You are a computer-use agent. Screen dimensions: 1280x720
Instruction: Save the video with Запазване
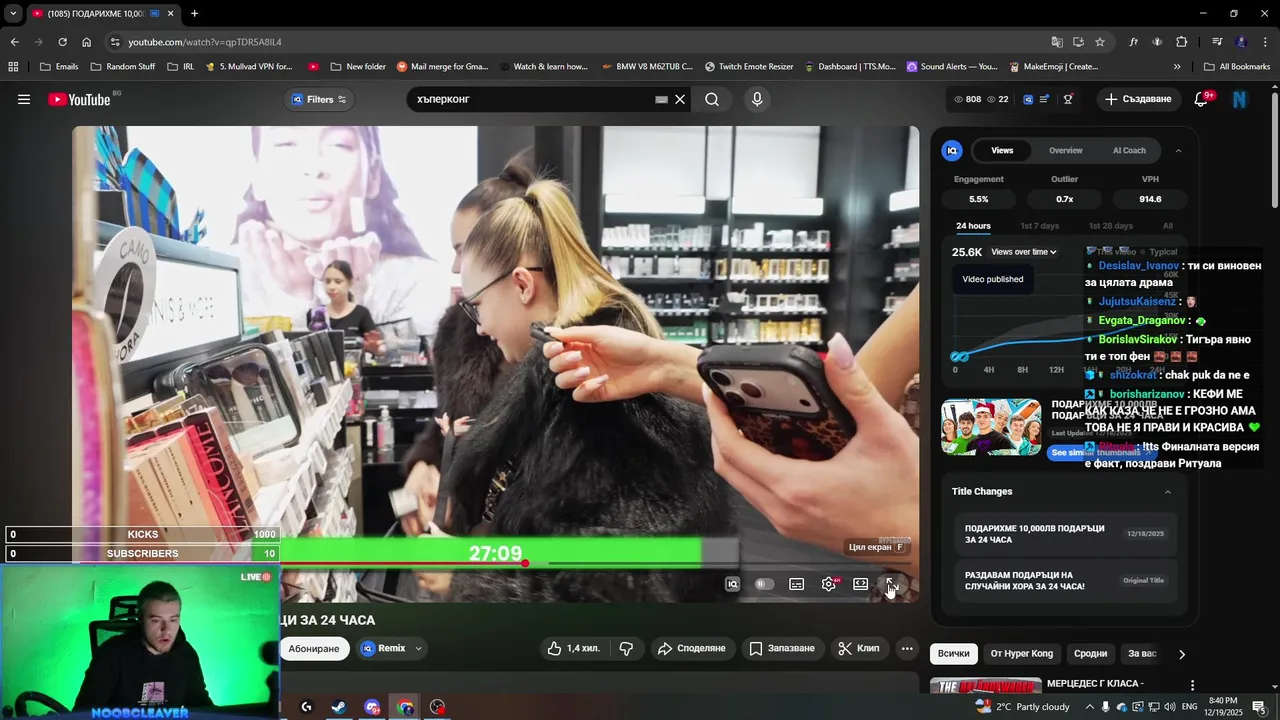coord(782,648)
